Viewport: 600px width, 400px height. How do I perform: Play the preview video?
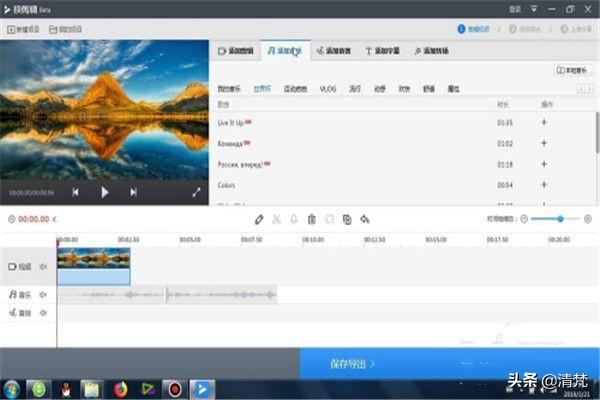pos(104,192)
